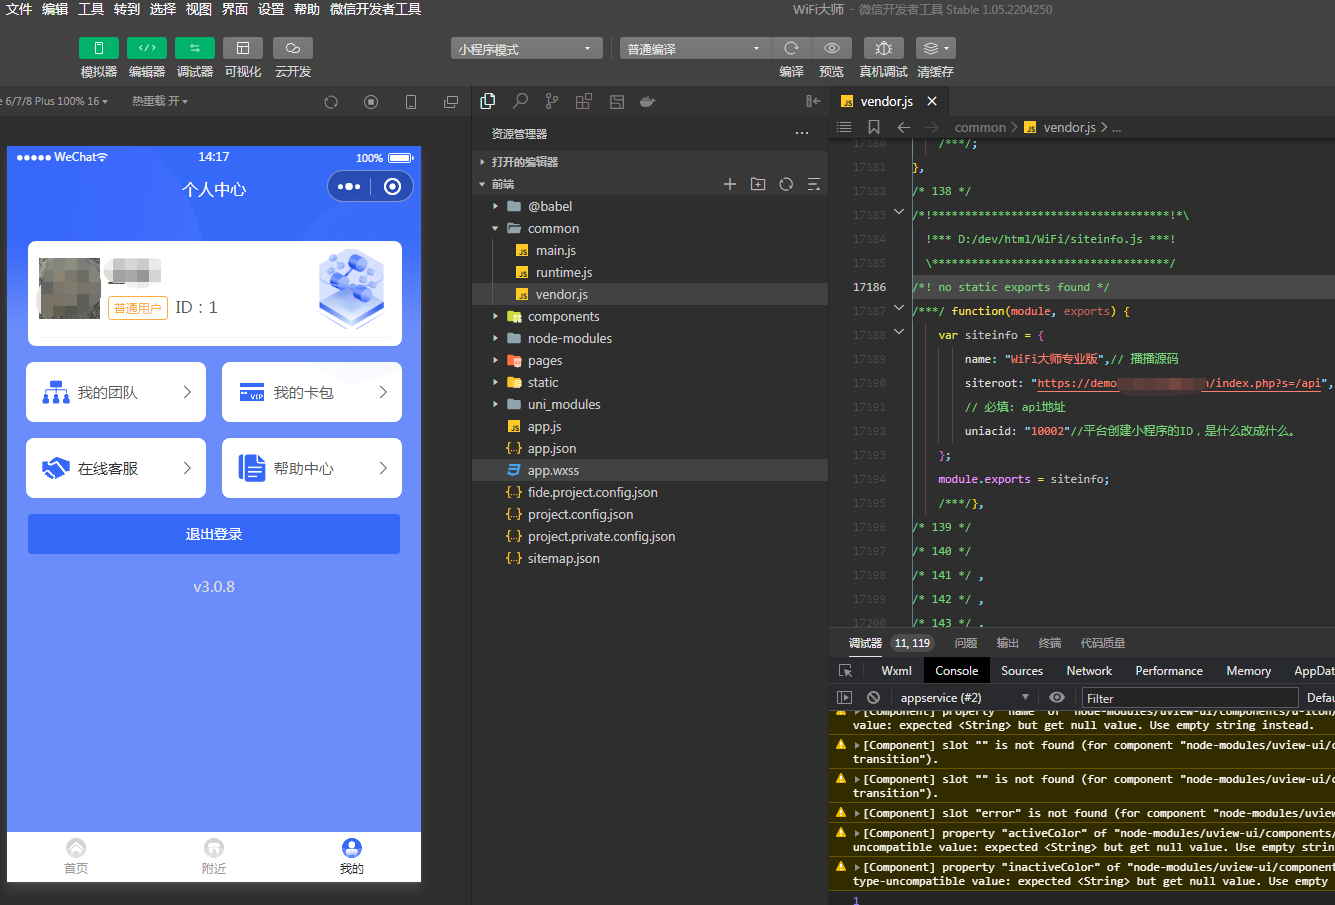Open the 6/7/8 Plus device selector dropdown
The image size is (1335, 905).
coord(55,101)
